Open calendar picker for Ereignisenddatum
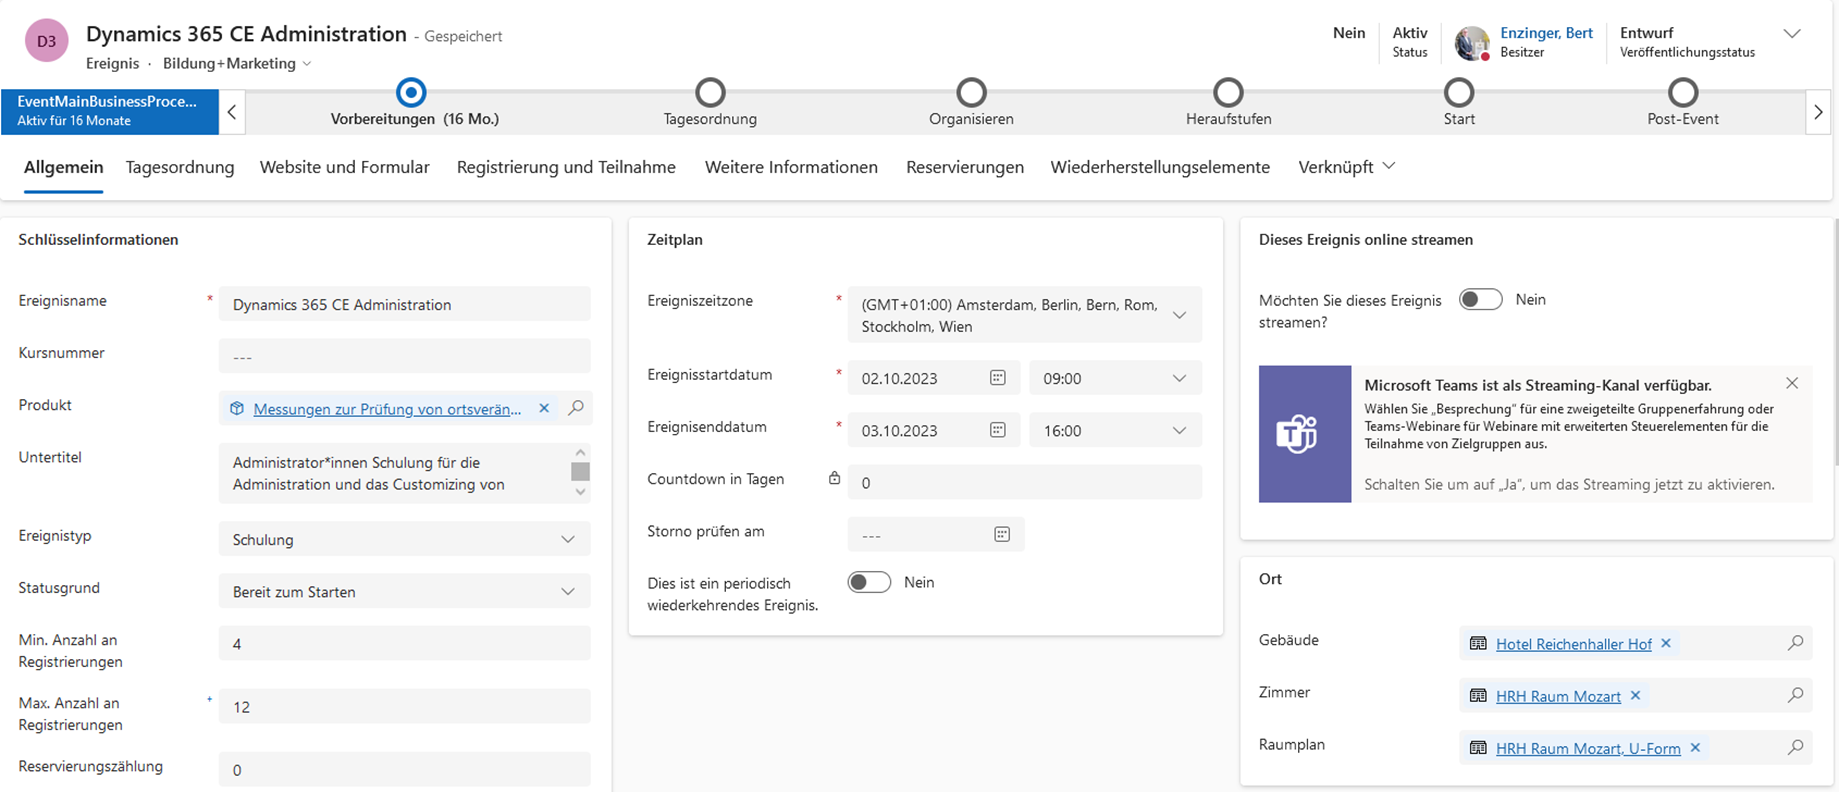The height and width of the screenshot is (792, 1839). tap(997, 430)
